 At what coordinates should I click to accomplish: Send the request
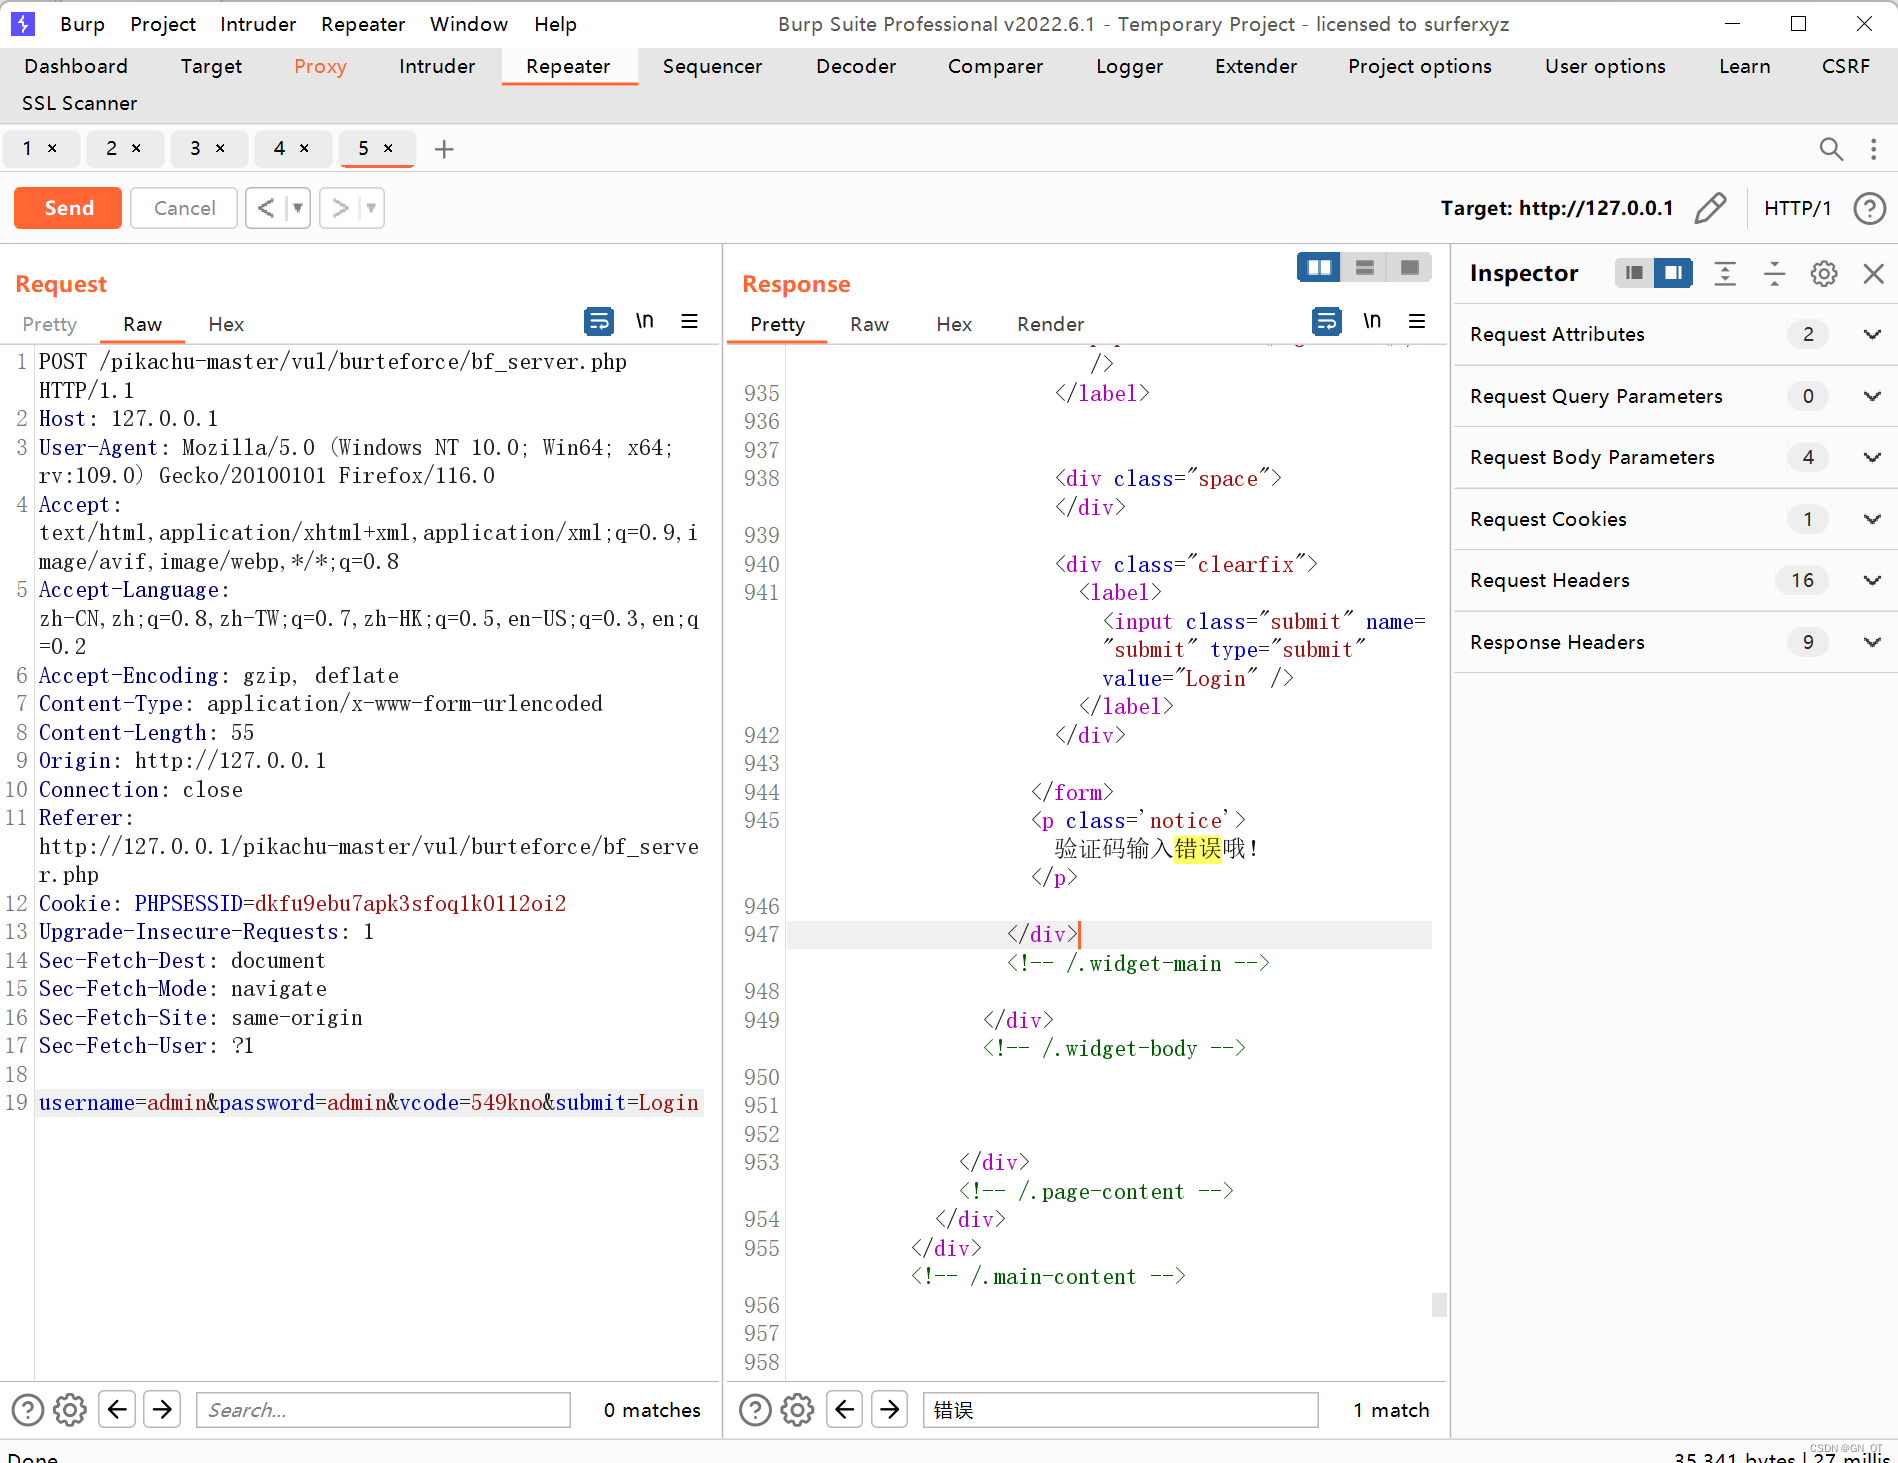68,208
